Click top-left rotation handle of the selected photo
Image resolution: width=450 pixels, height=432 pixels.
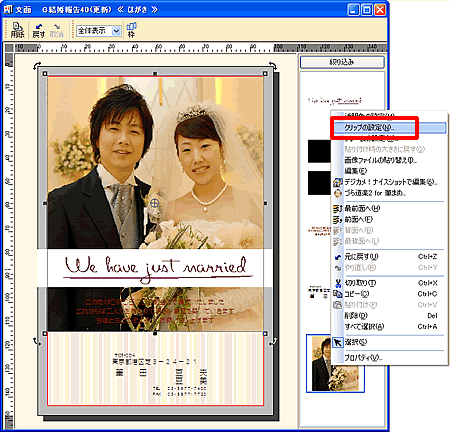(37, 66)
